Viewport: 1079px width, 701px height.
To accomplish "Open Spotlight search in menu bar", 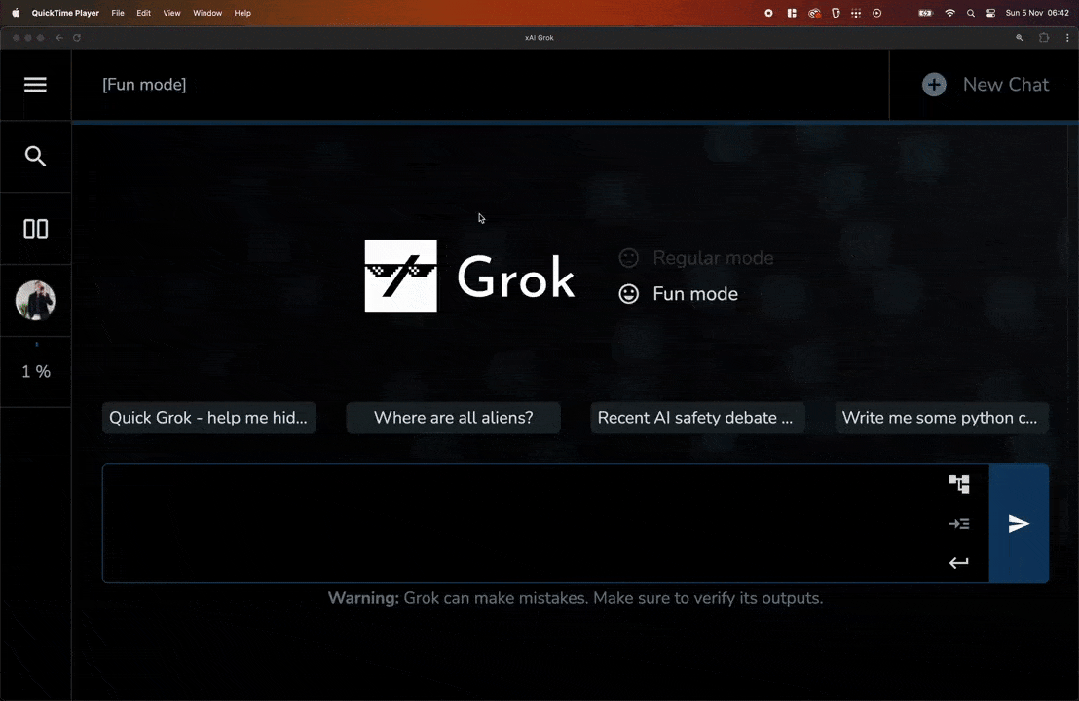I will pos(970,13).
